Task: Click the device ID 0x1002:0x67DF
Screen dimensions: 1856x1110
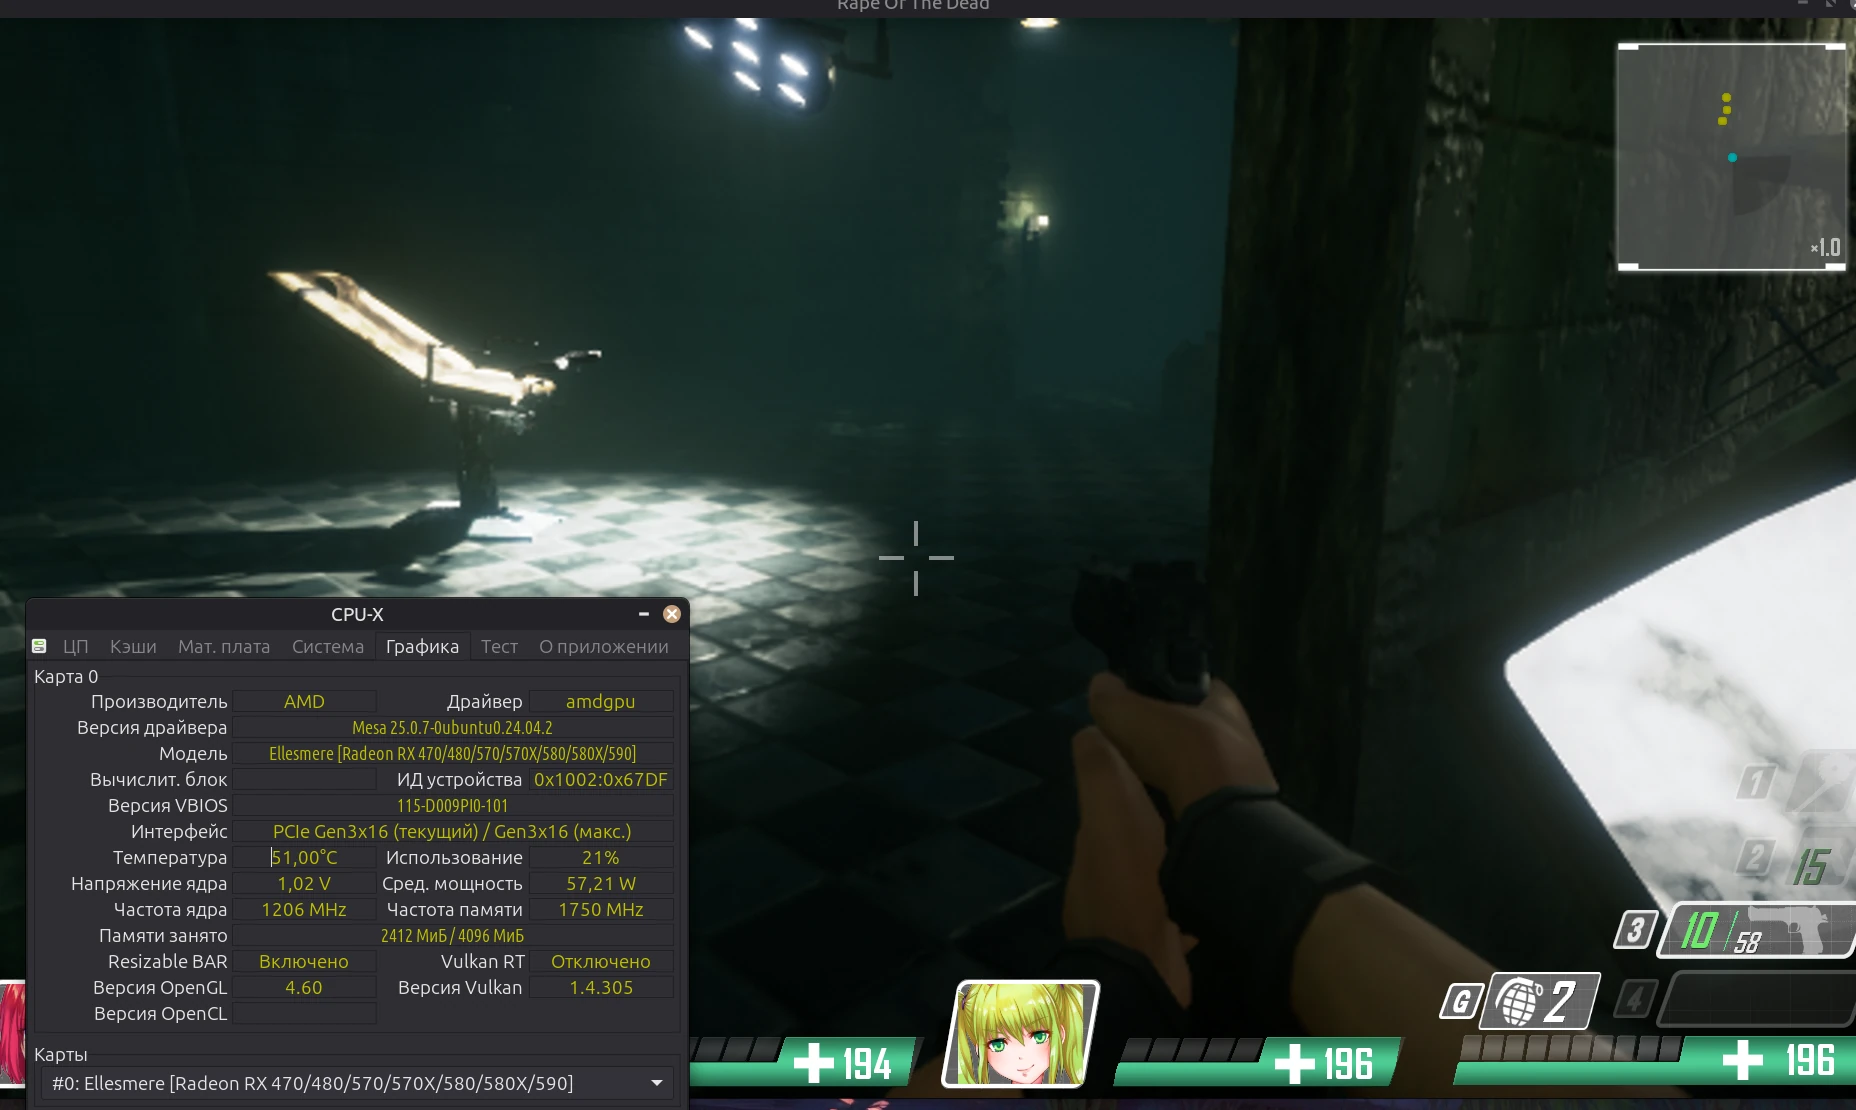Action: (x=601, y=780)
